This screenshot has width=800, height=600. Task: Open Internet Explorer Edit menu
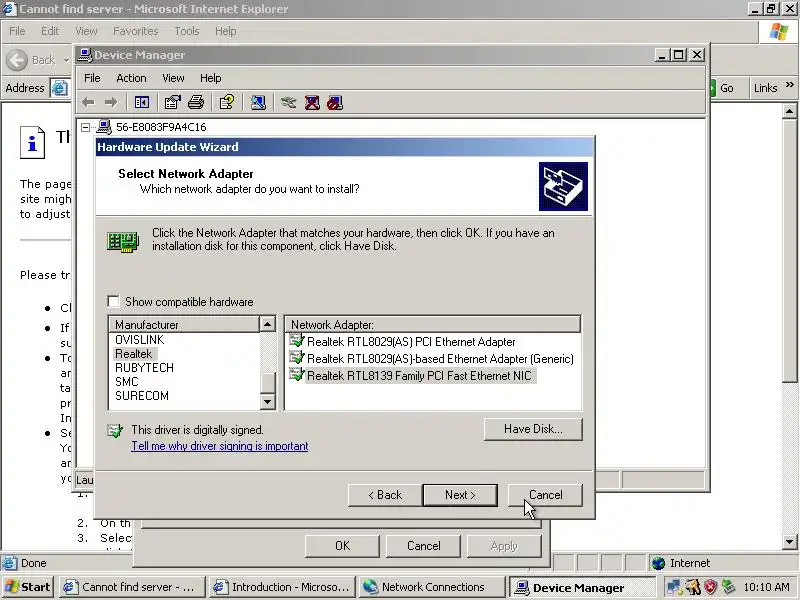pos(50,31)
